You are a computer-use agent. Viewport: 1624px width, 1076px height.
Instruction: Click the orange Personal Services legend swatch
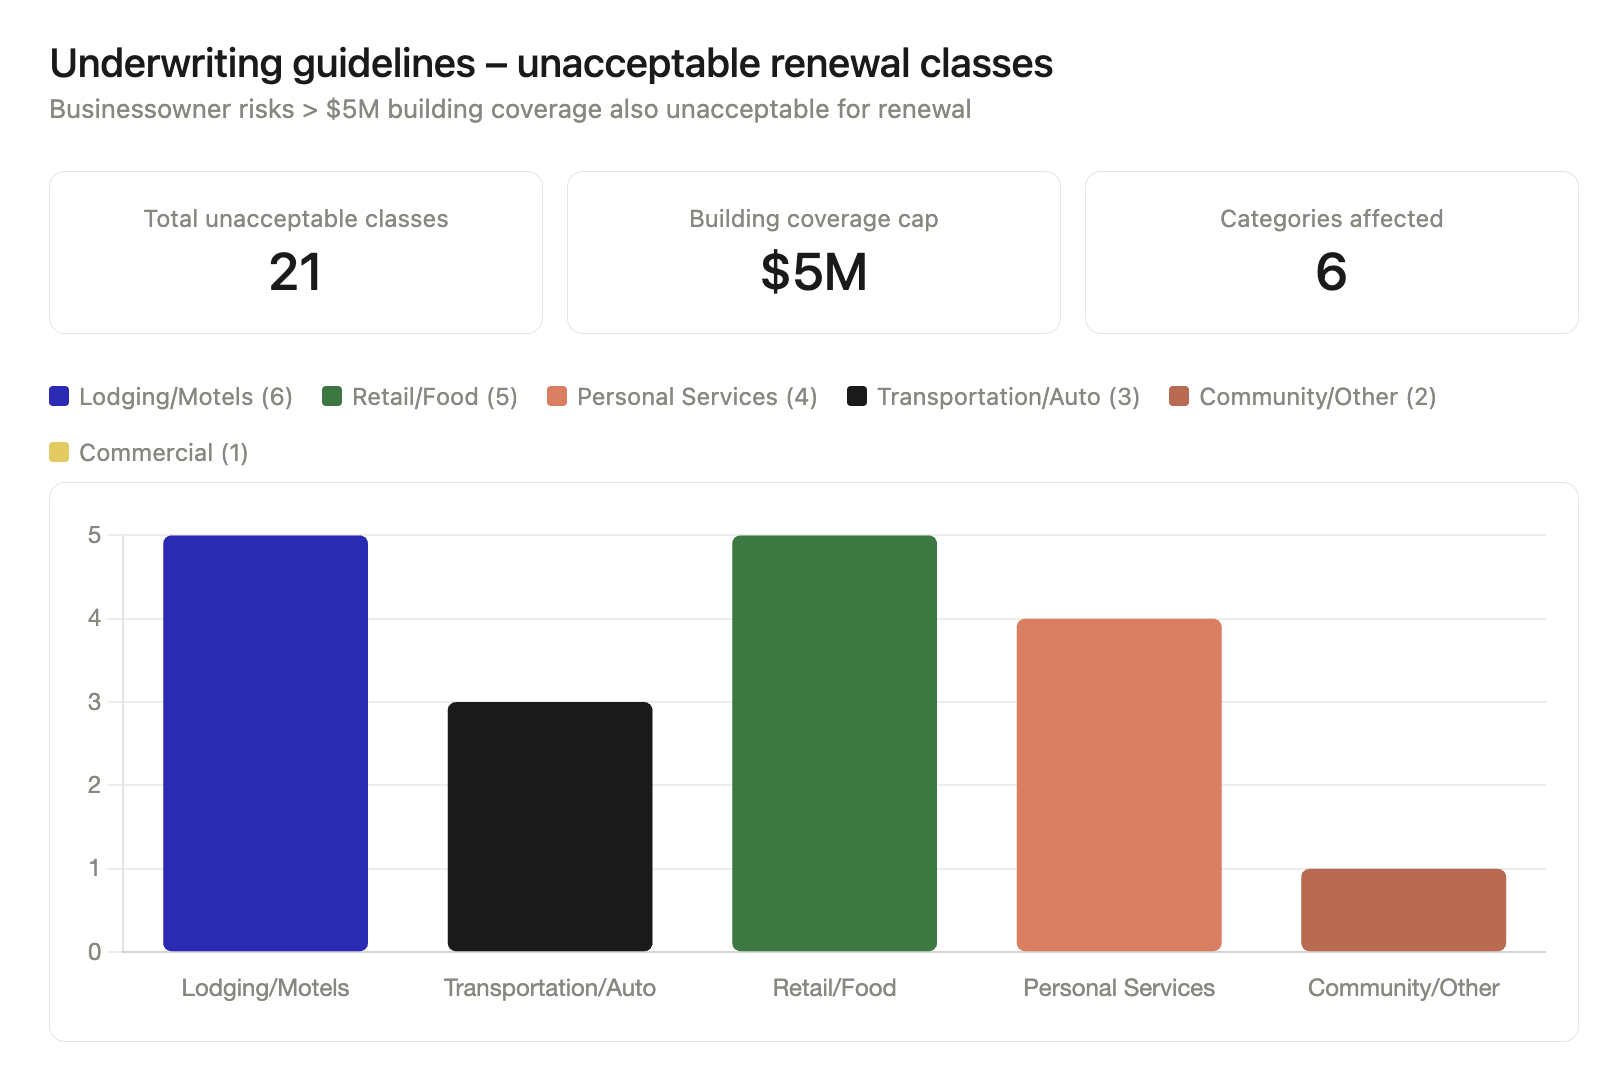(557, 397)
